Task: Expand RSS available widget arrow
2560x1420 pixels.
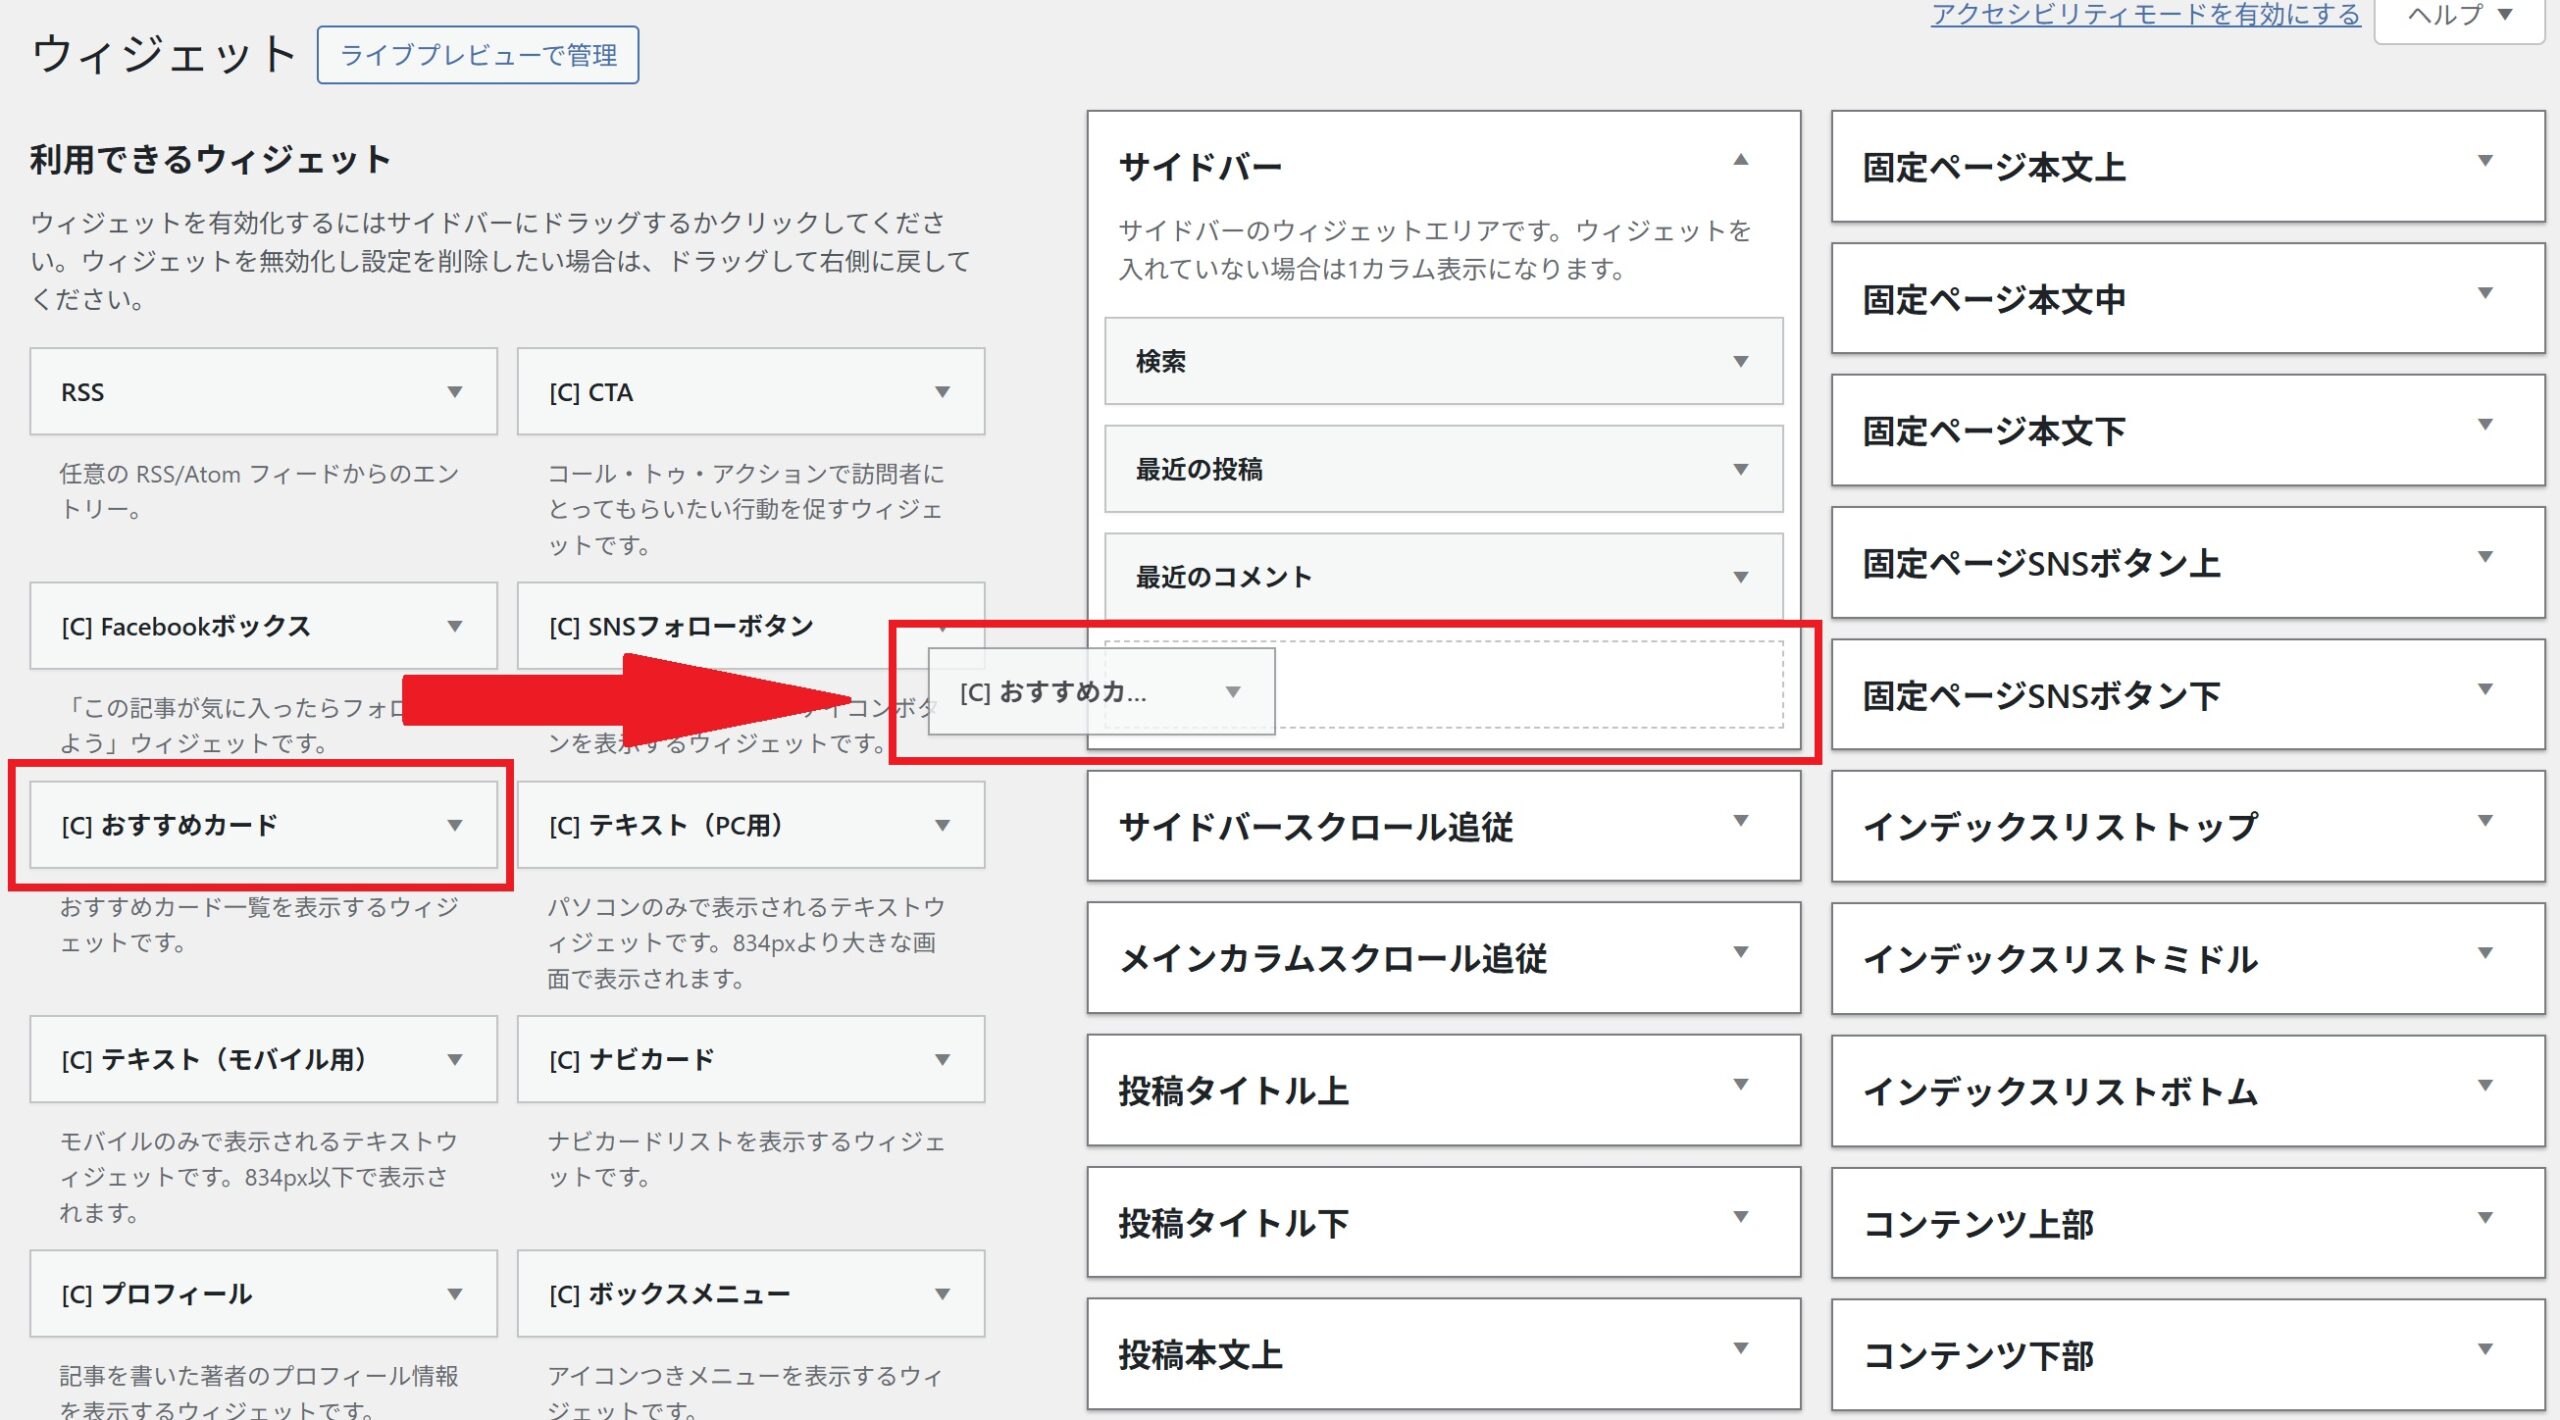Action: [455, 392]
